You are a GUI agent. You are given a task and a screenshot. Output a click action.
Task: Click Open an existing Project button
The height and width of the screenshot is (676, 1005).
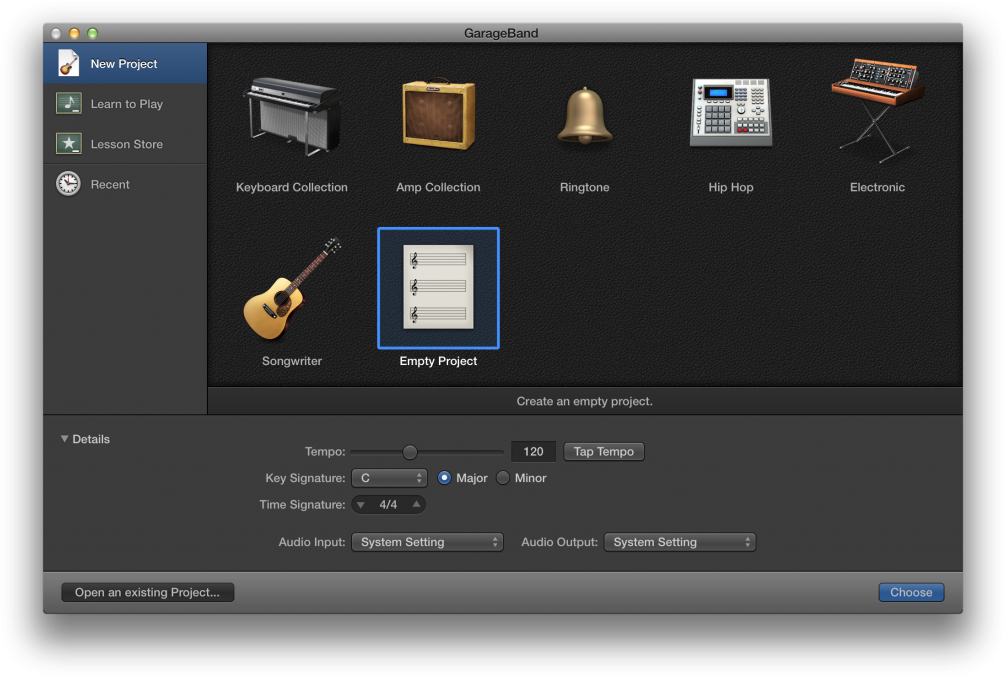147,593
